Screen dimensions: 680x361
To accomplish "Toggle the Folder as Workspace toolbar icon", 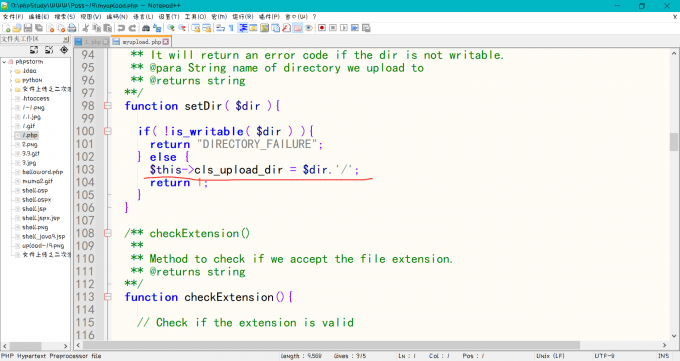I will coord(298,28).
